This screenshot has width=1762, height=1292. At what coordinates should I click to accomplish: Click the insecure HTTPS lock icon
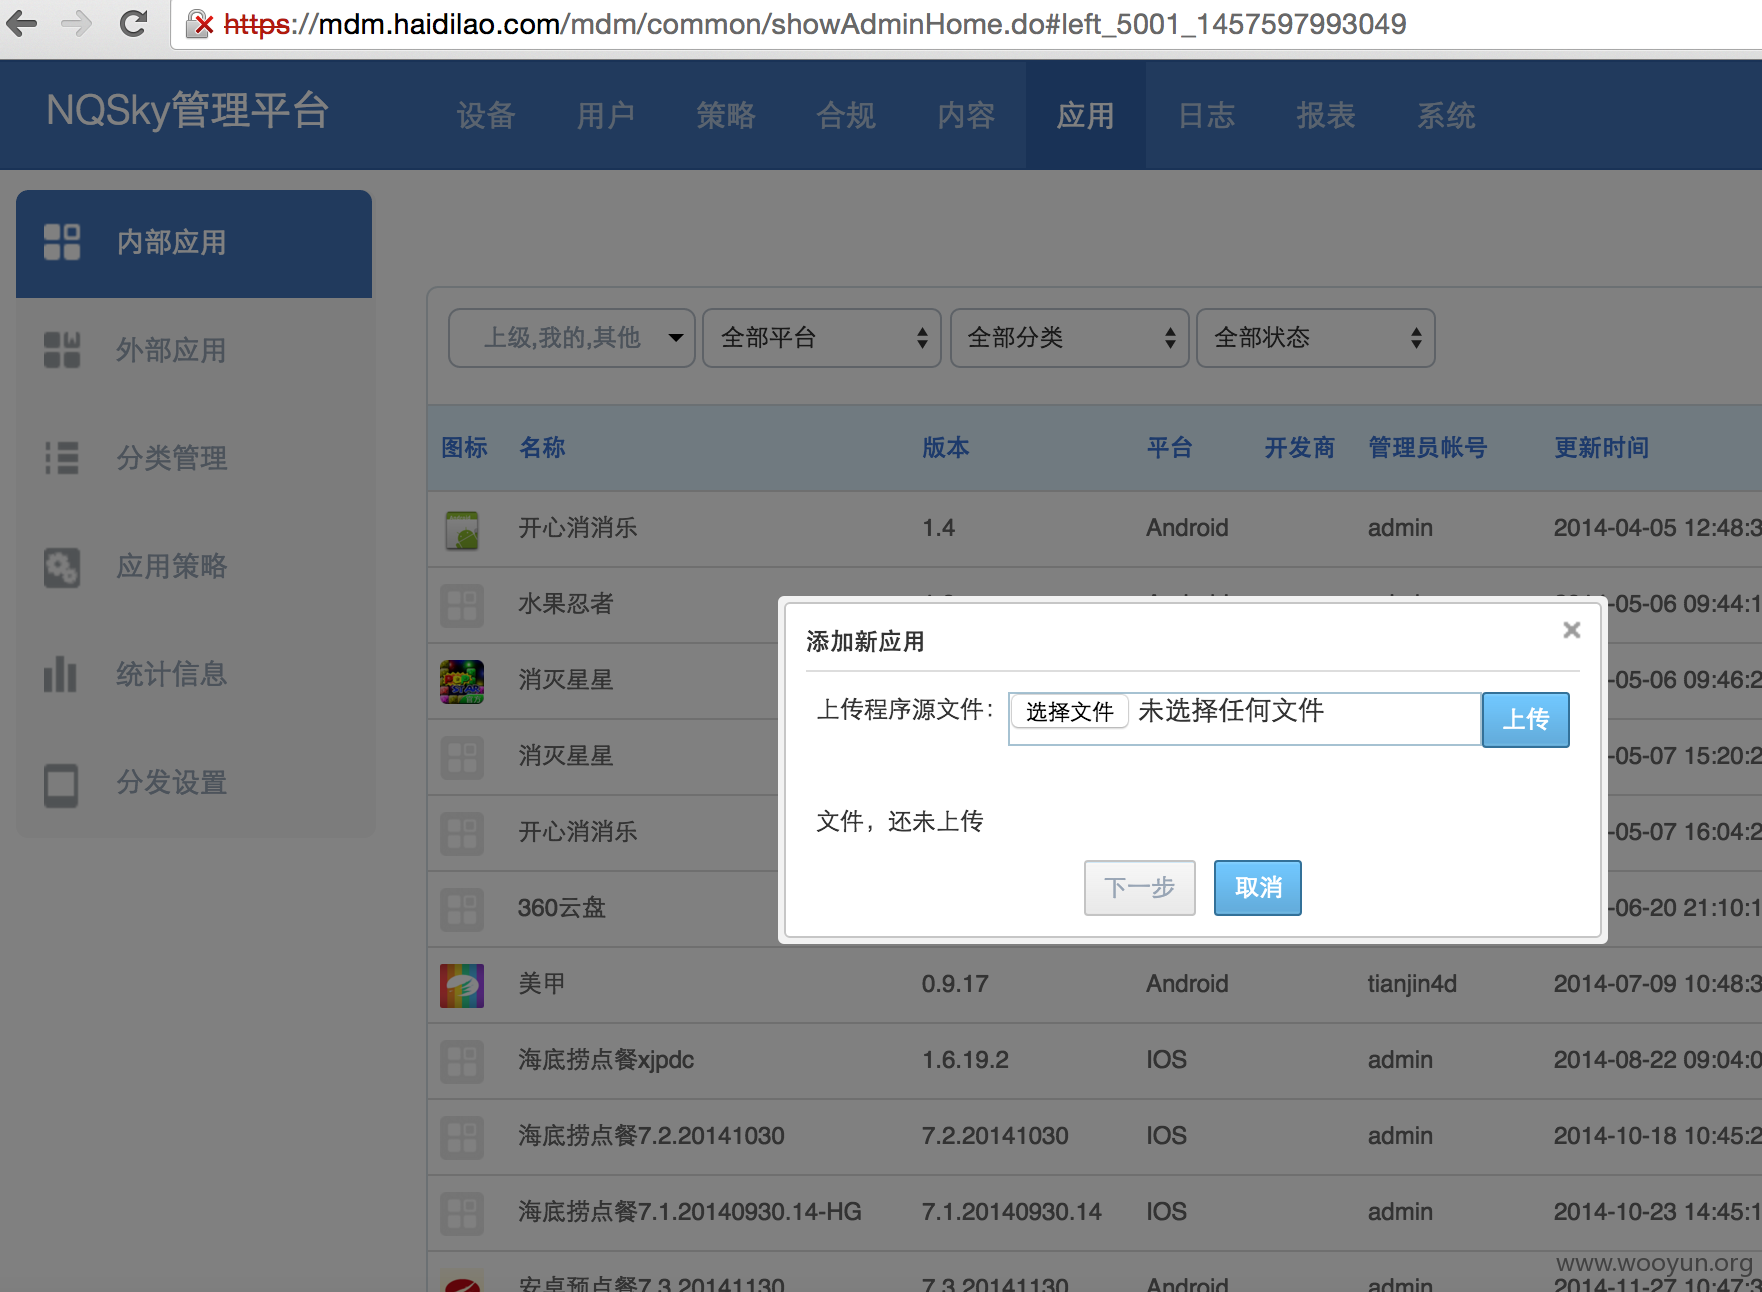[200, 24]
